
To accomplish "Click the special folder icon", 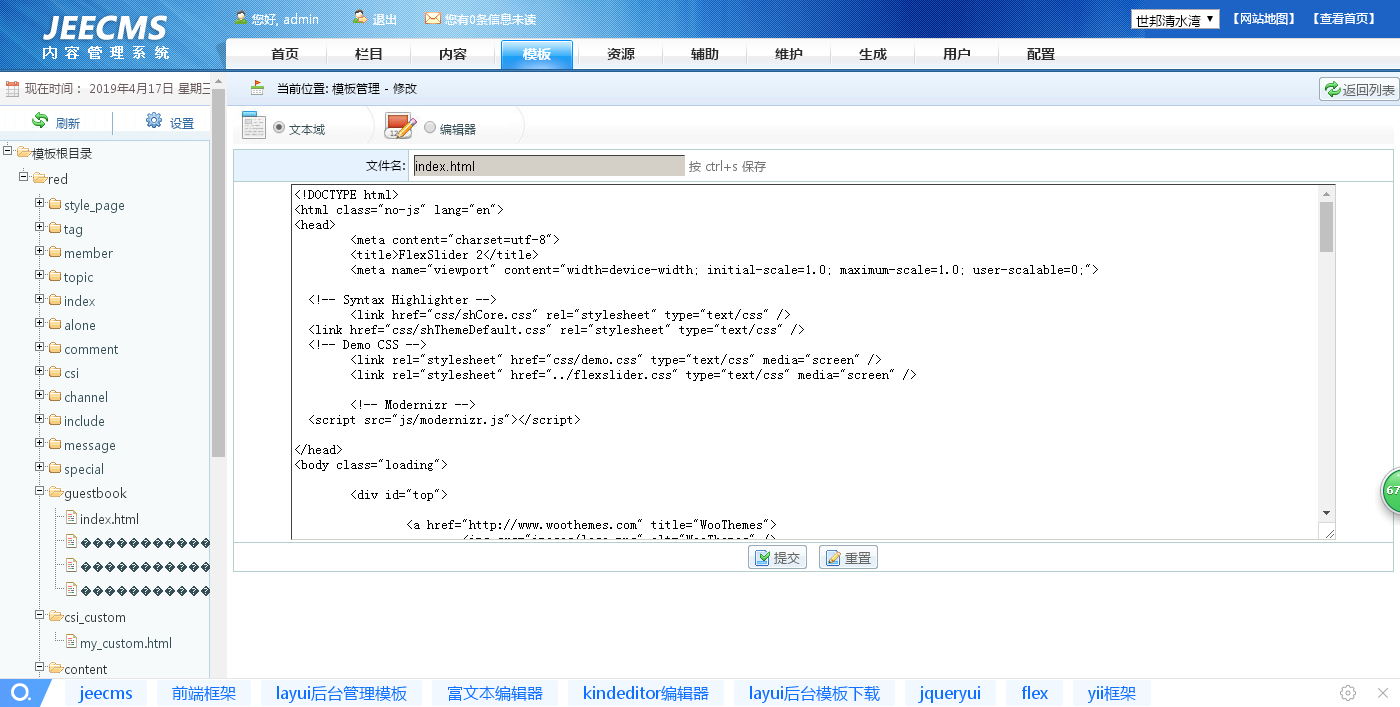I will click(x=55, y=468).
